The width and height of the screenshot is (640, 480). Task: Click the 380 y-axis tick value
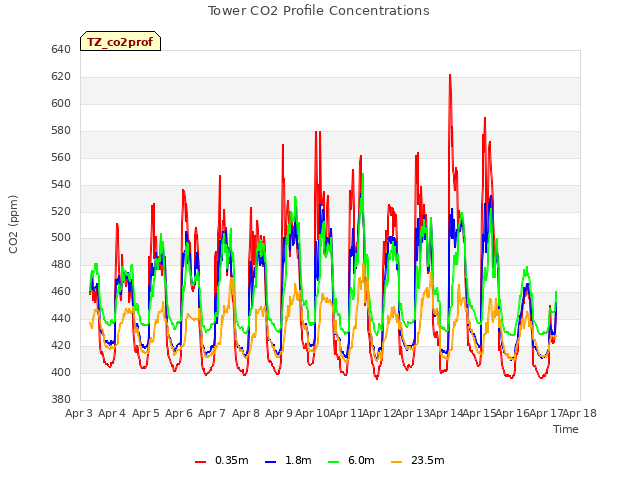[x=61, y=399]
